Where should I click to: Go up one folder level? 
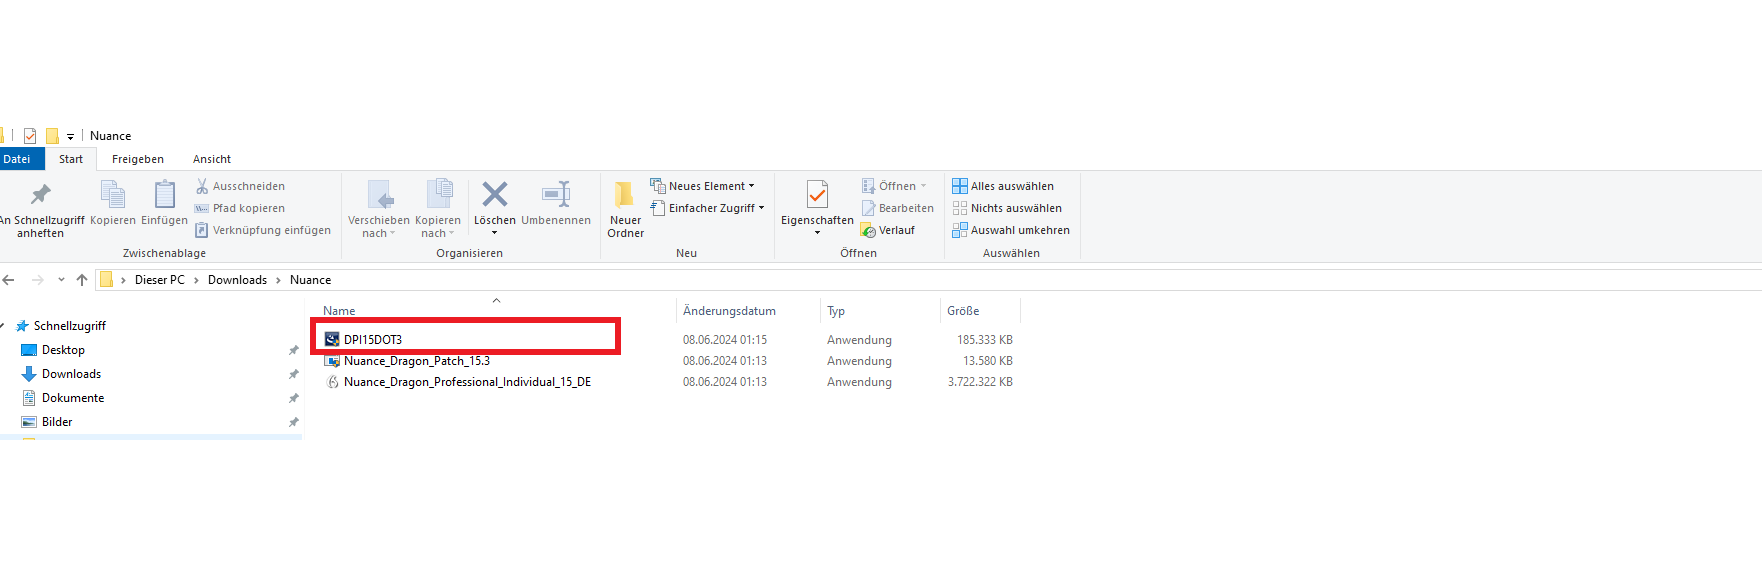[82, 280]
